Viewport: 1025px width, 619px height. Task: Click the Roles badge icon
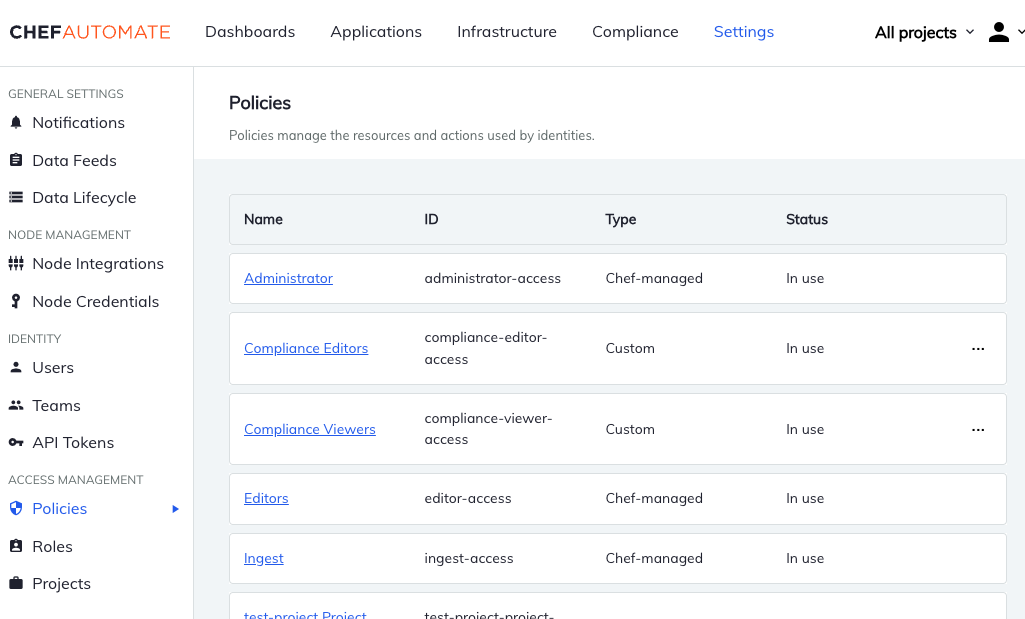tap(16, 546)
